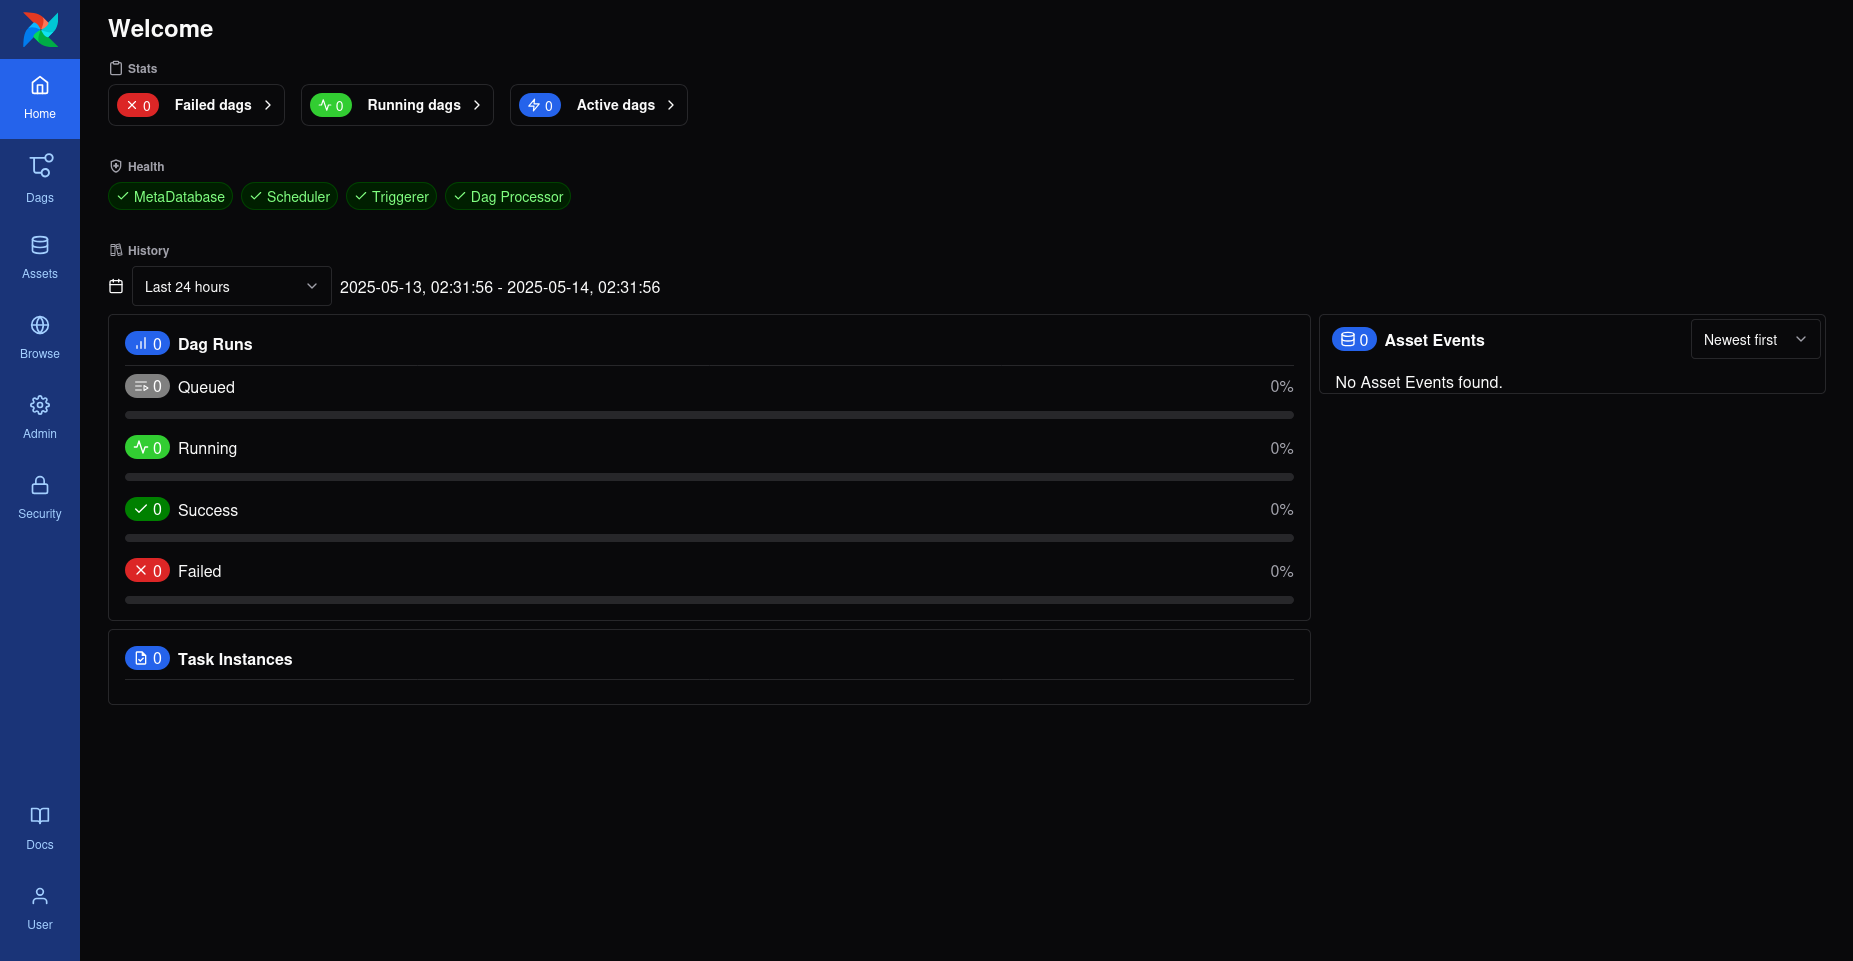Click the history date range text

coord(500,287)
